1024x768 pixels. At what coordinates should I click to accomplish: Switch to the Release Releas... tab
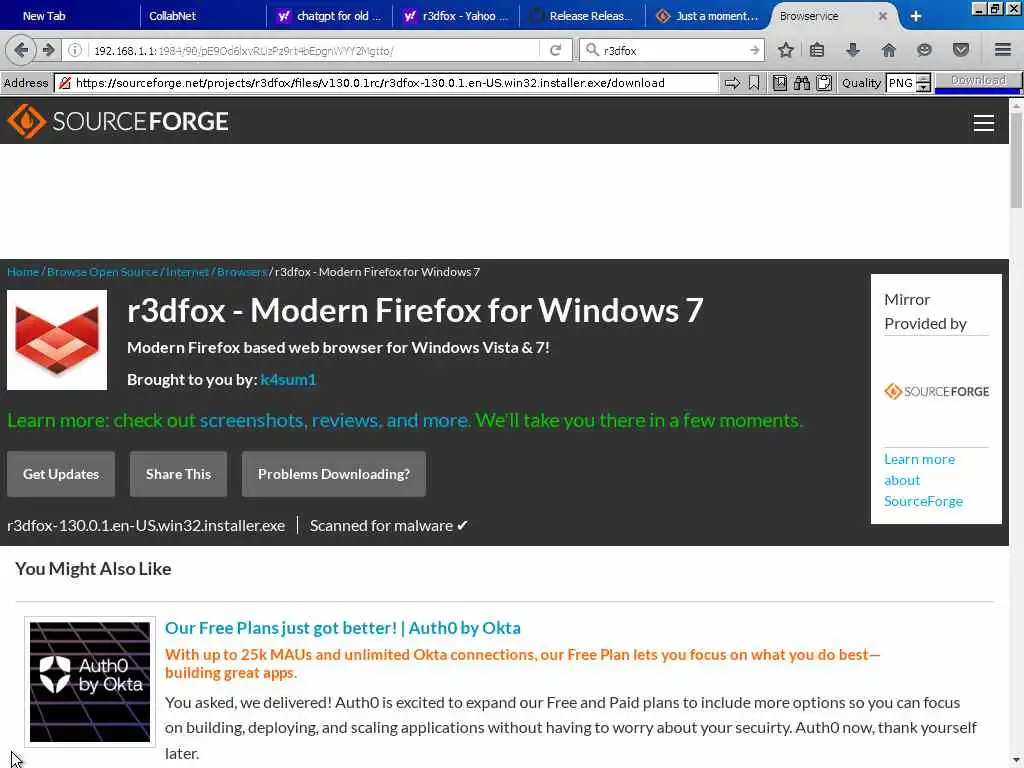coord(581,16)
